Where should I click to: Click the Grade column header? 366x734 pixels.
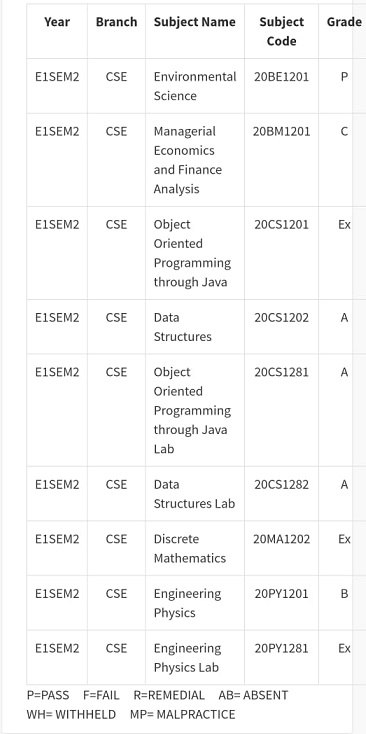344,22
